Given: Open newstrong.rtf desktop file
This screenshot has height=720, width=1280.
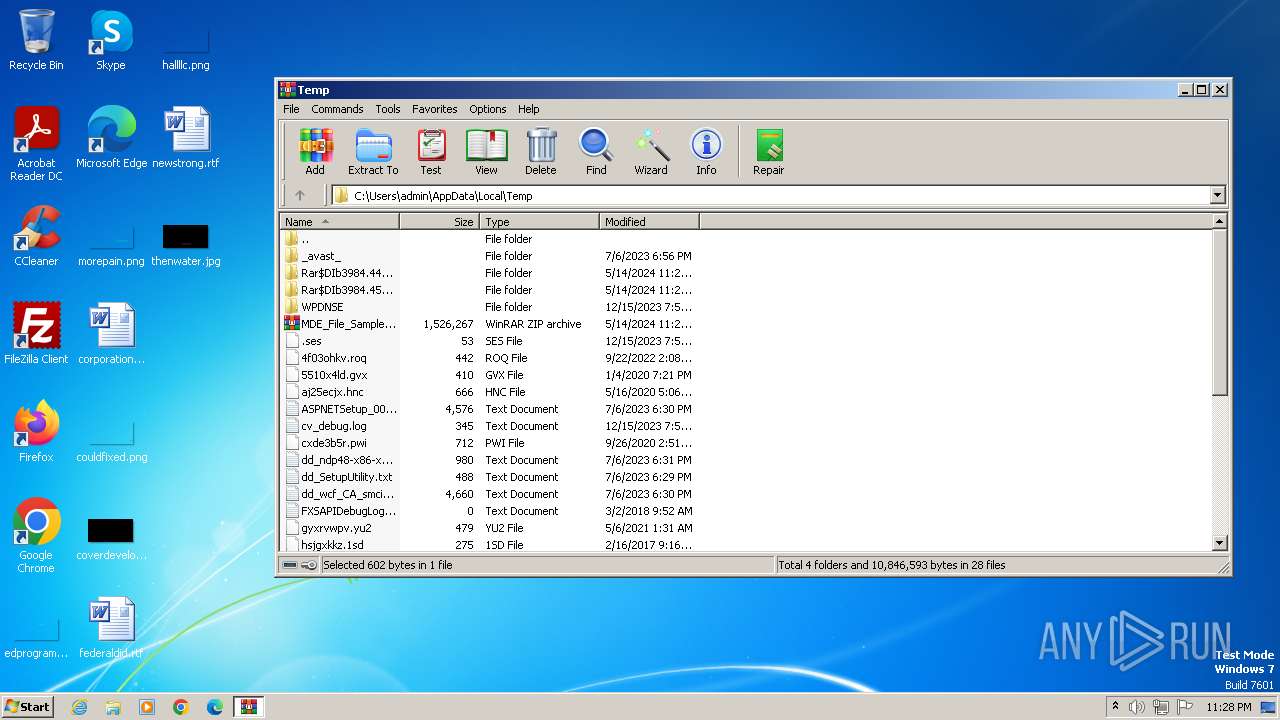Looking at the screenshot, I should click(186, 138).
